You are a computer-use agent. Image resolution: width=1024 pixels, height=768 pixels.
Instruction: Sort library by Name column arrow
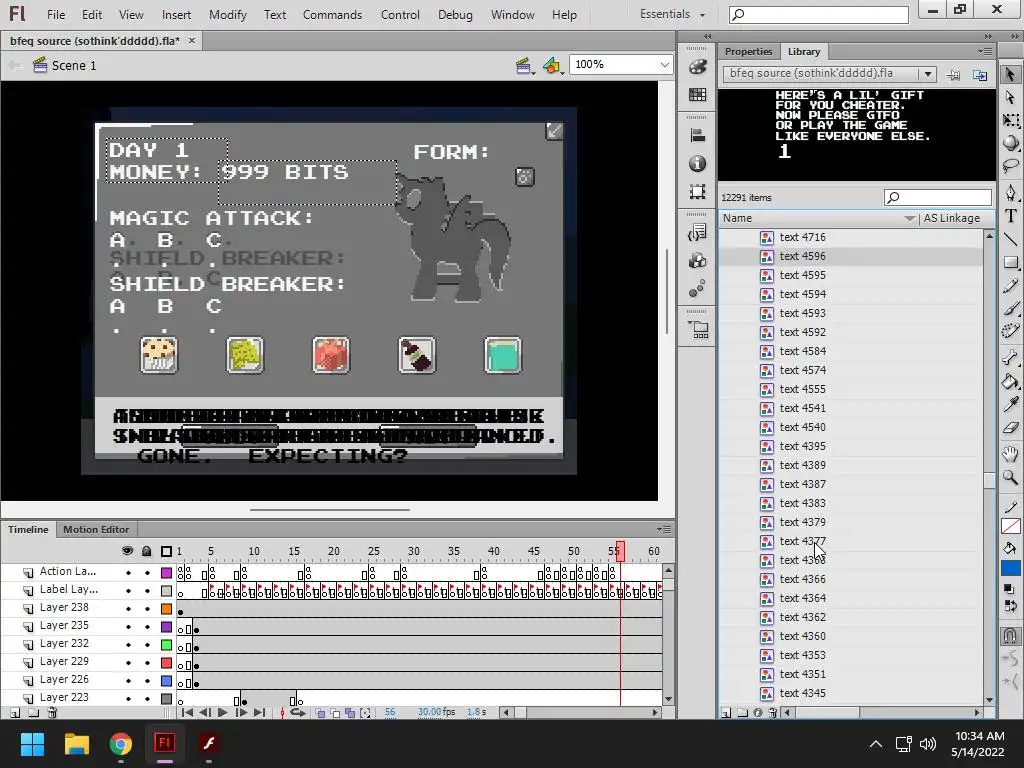tap(909, 218)
